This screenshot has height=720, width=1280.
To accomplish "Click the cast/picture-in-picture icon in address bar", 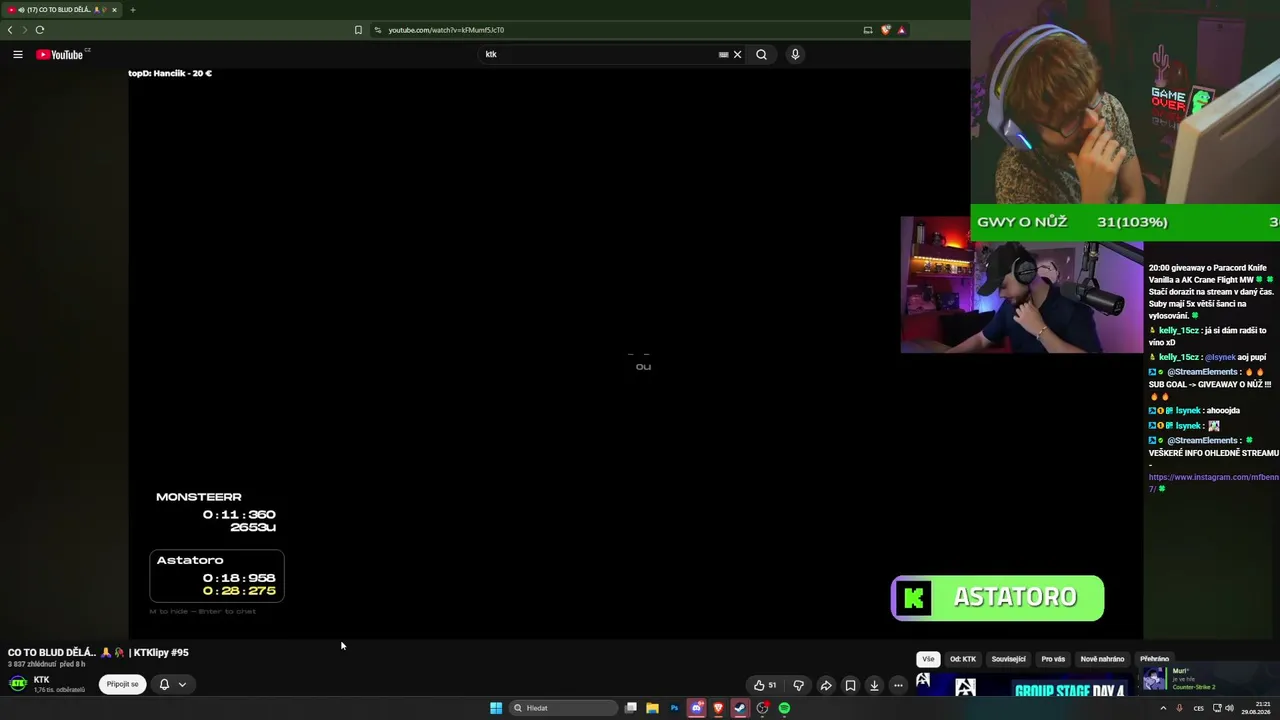I will 868,30.
